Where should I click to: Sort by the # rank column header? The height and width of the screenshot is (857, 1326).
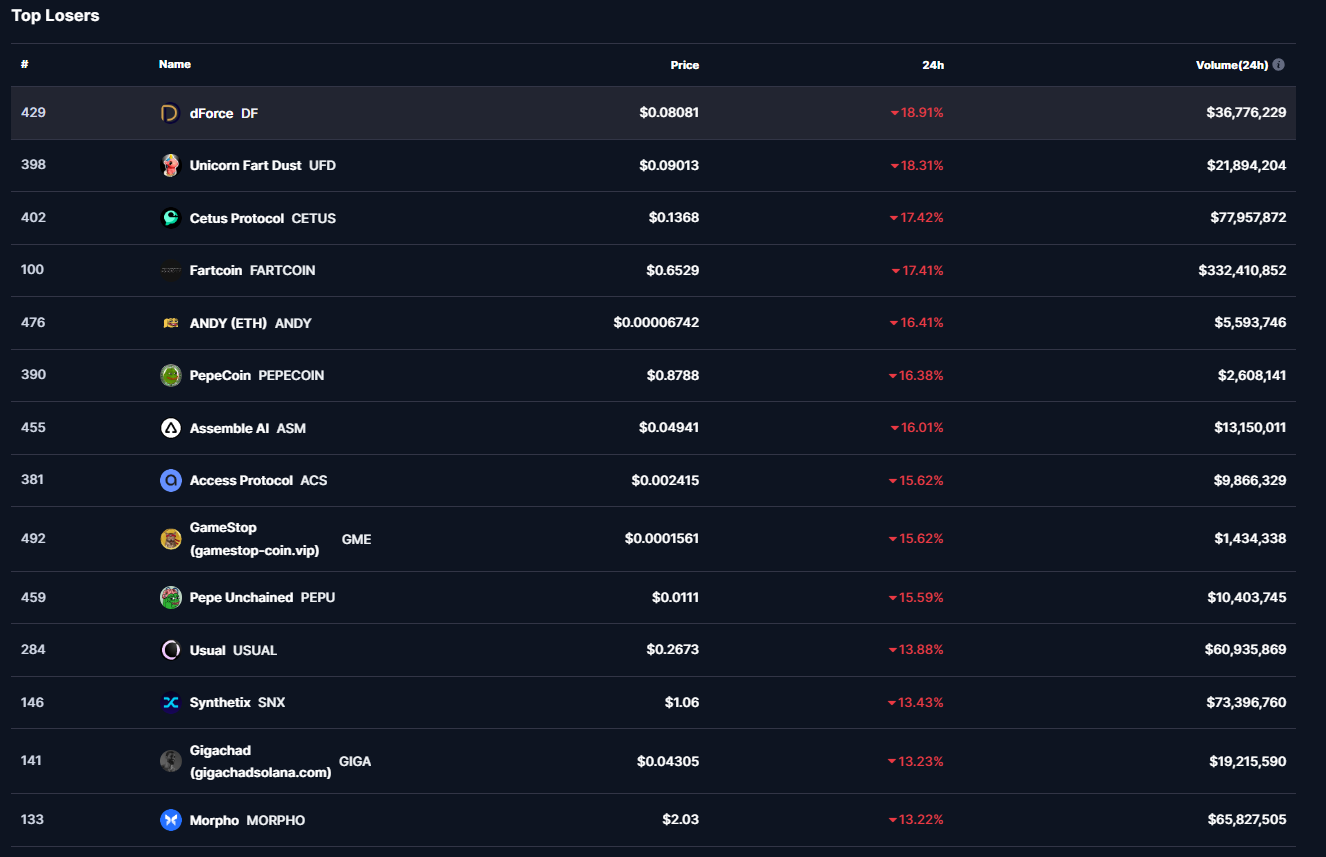pyautogui.click(x=25, y=64)
